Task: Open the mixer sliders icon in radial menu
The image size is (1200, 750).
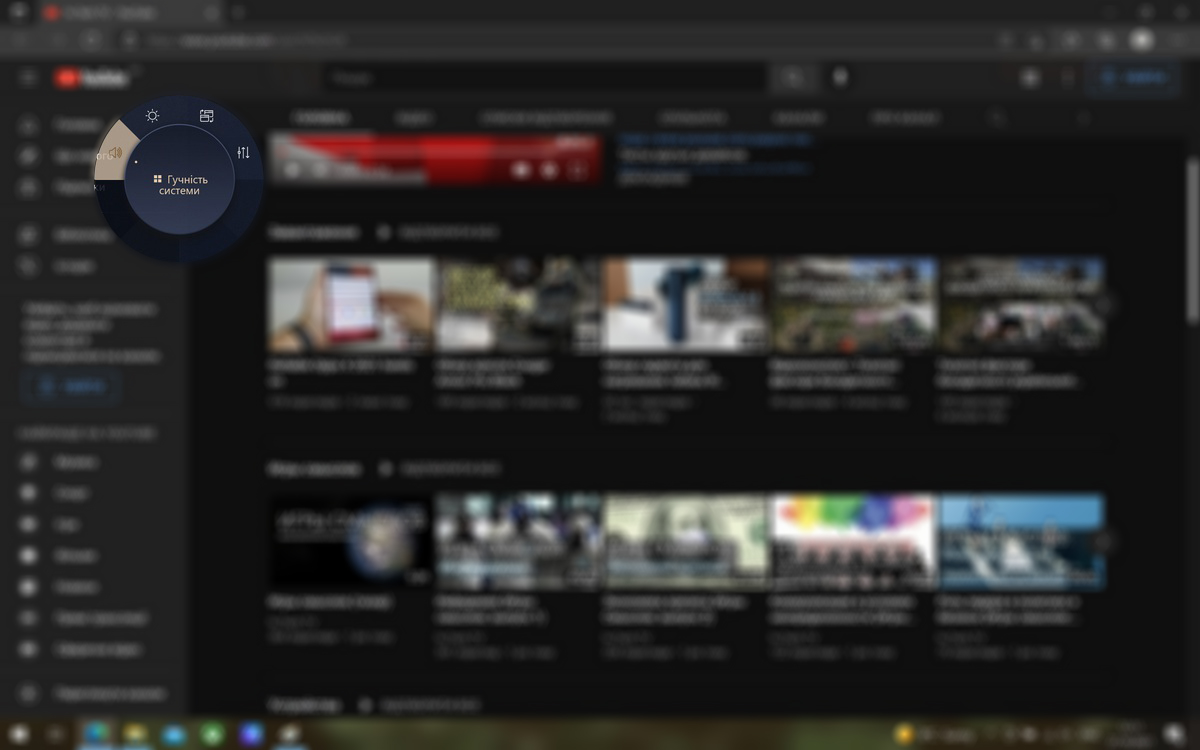Action: (243, 153)
